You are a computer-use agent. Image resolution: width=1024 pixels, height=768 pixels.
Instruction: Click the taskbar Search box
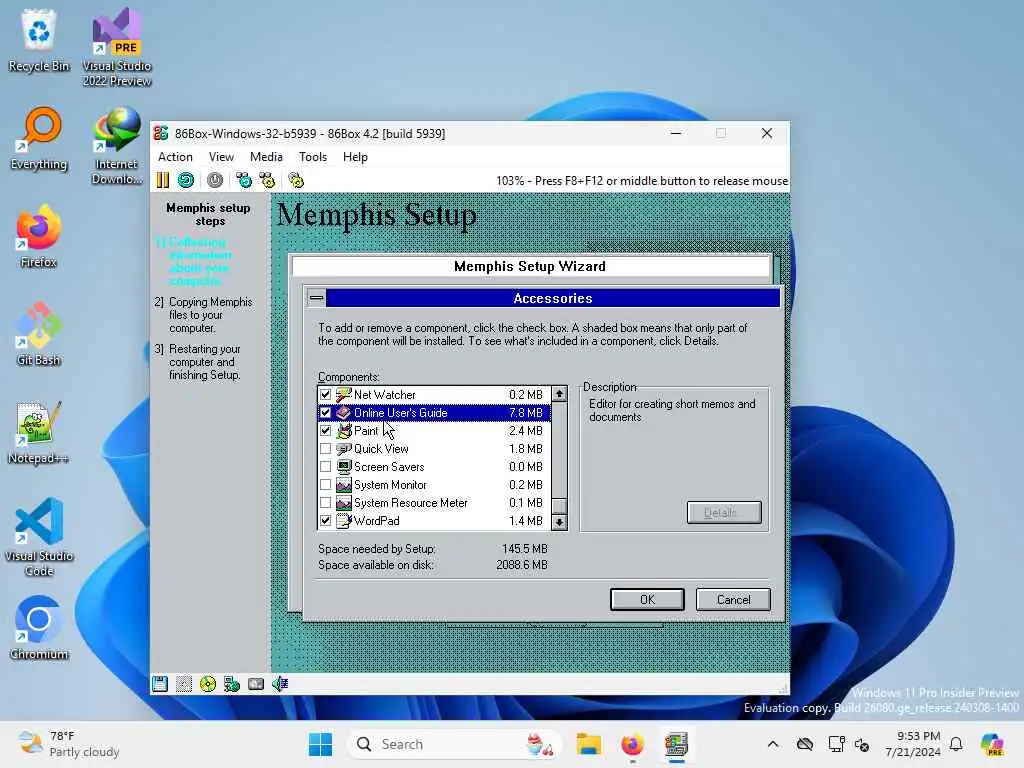(x=455, y=744)
